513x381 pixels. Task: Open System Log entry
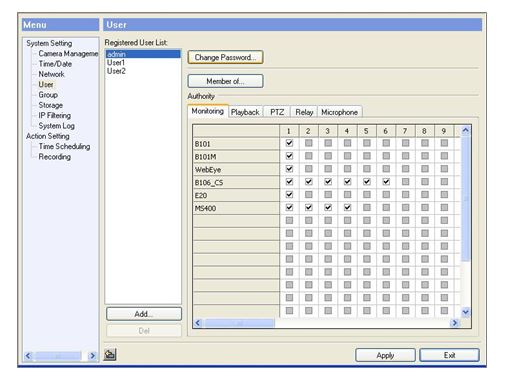tap(56, 126)
